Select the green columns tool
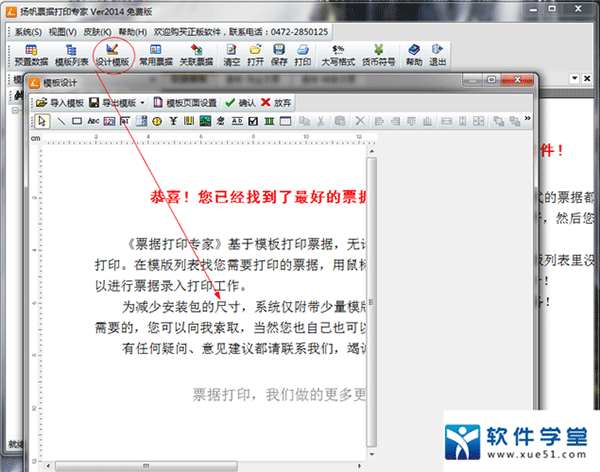Viewport: 600px width, 472px height. pyautogui.click(x=269, y=121)
